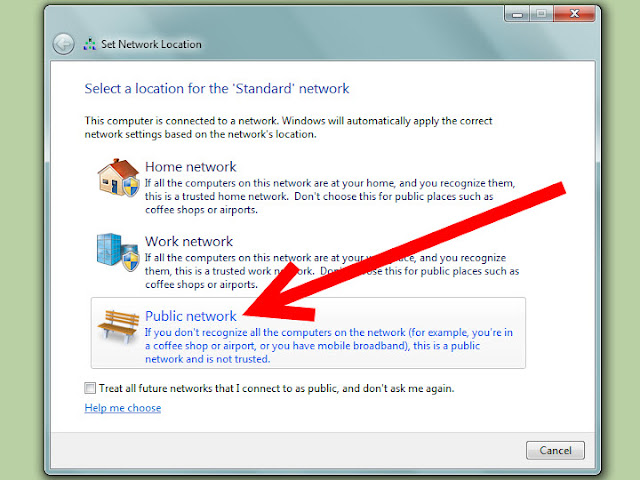640x480 pixels.
Task: Select the office building icon for Work network
Action: coord(118,252)
